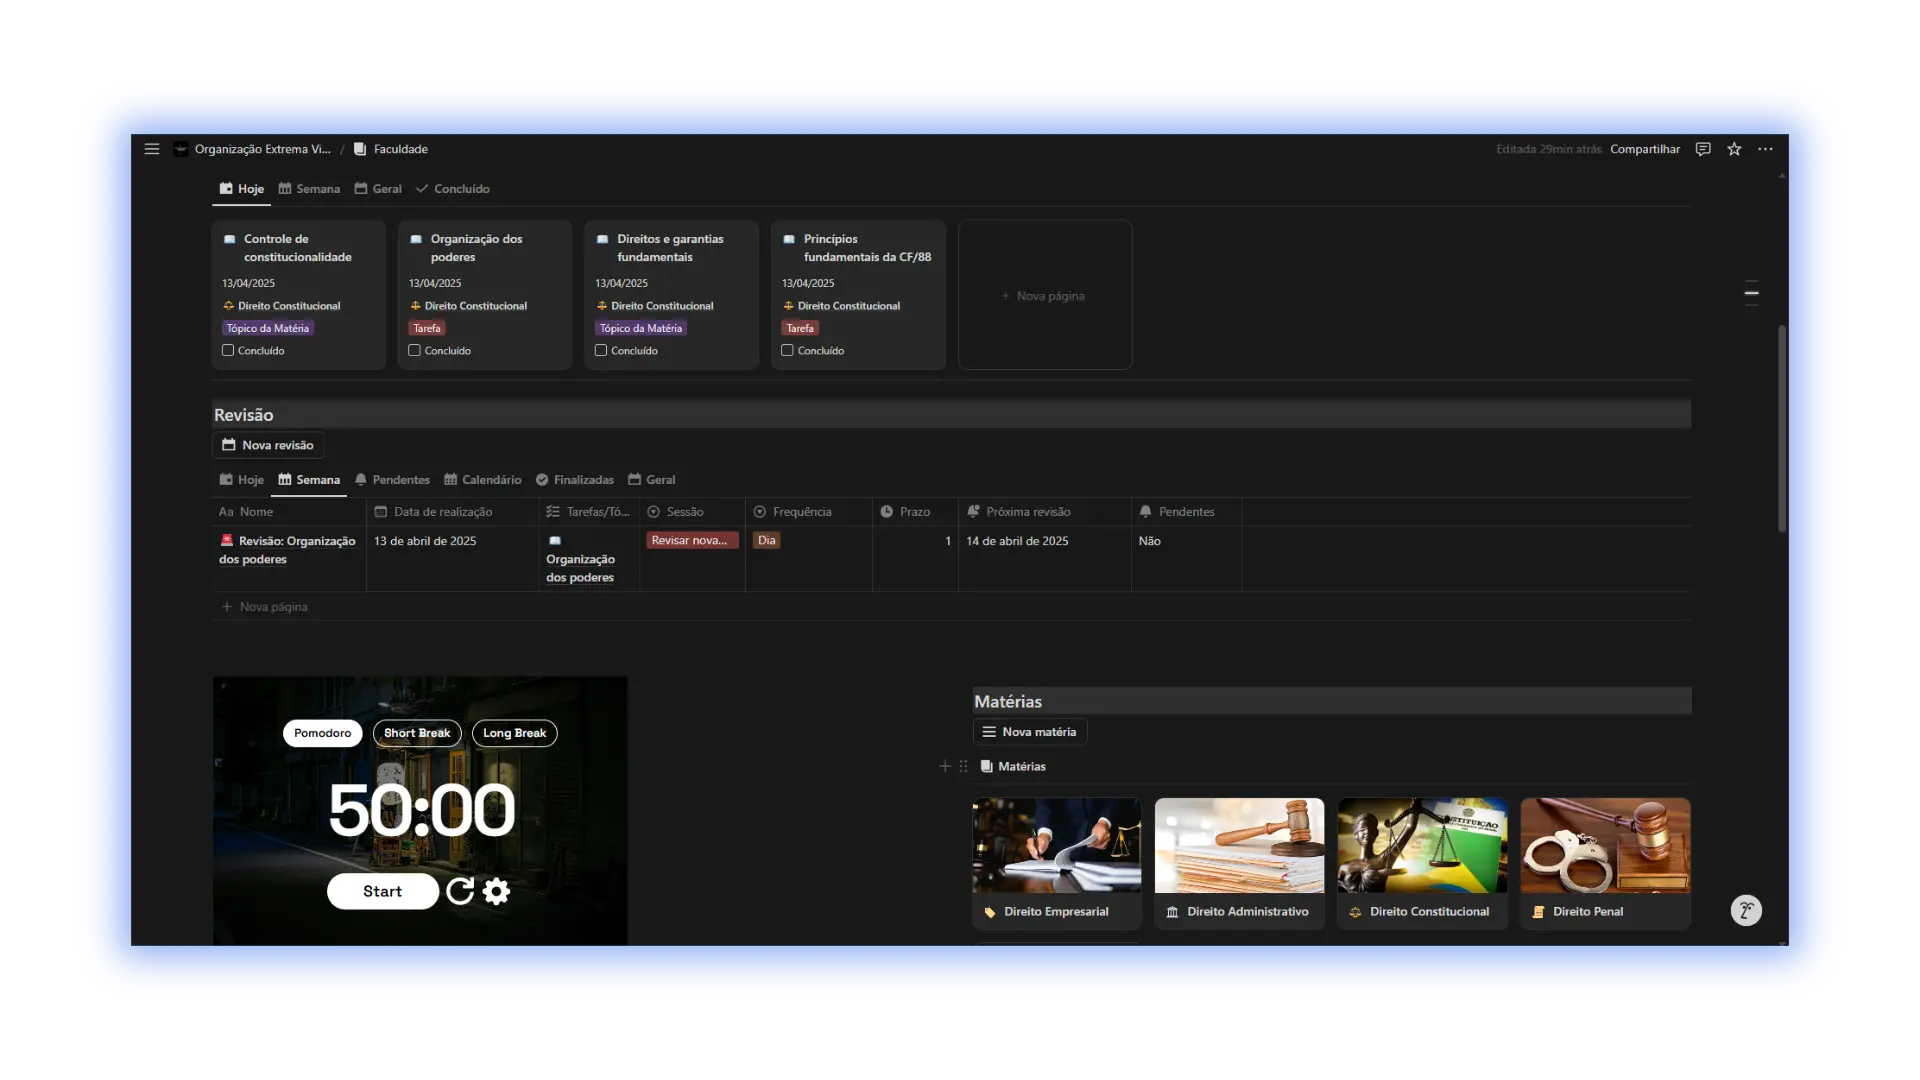Switch to the Calendário tab in Revisão
Viewport: 1920px width, 1080px height.
pos(482,480)
